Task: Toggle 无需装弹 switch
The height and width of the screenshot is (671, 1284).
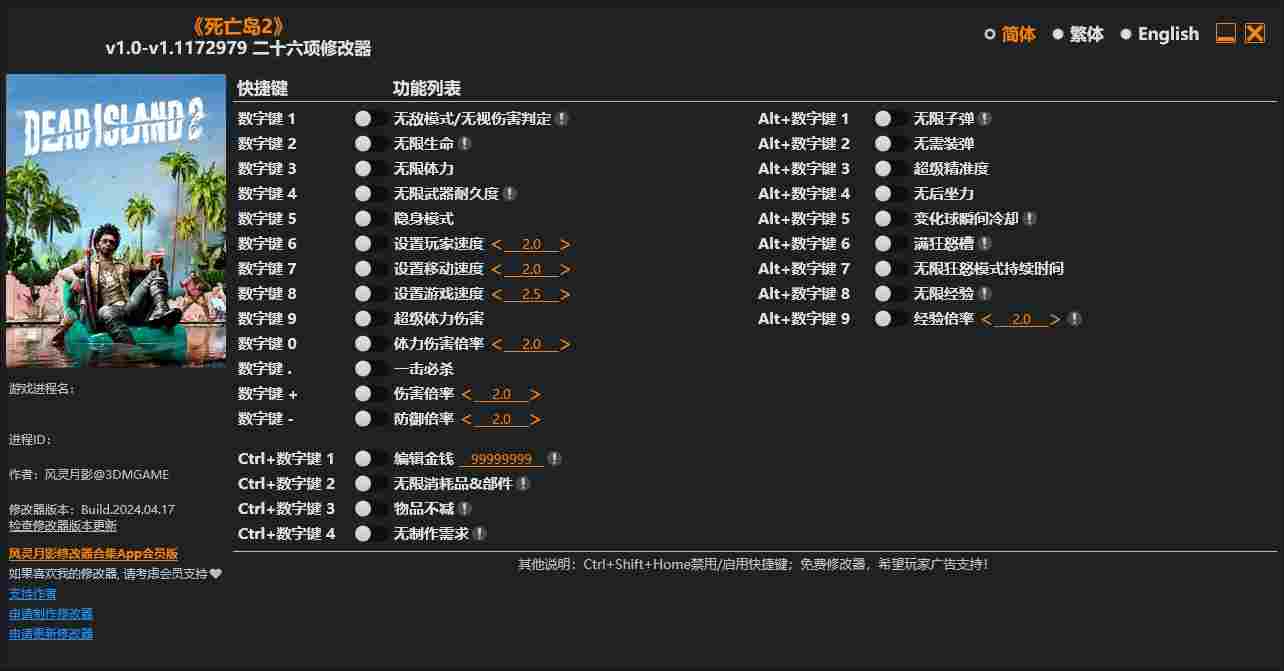Action: pyautogui.click(x=891, y=143)
